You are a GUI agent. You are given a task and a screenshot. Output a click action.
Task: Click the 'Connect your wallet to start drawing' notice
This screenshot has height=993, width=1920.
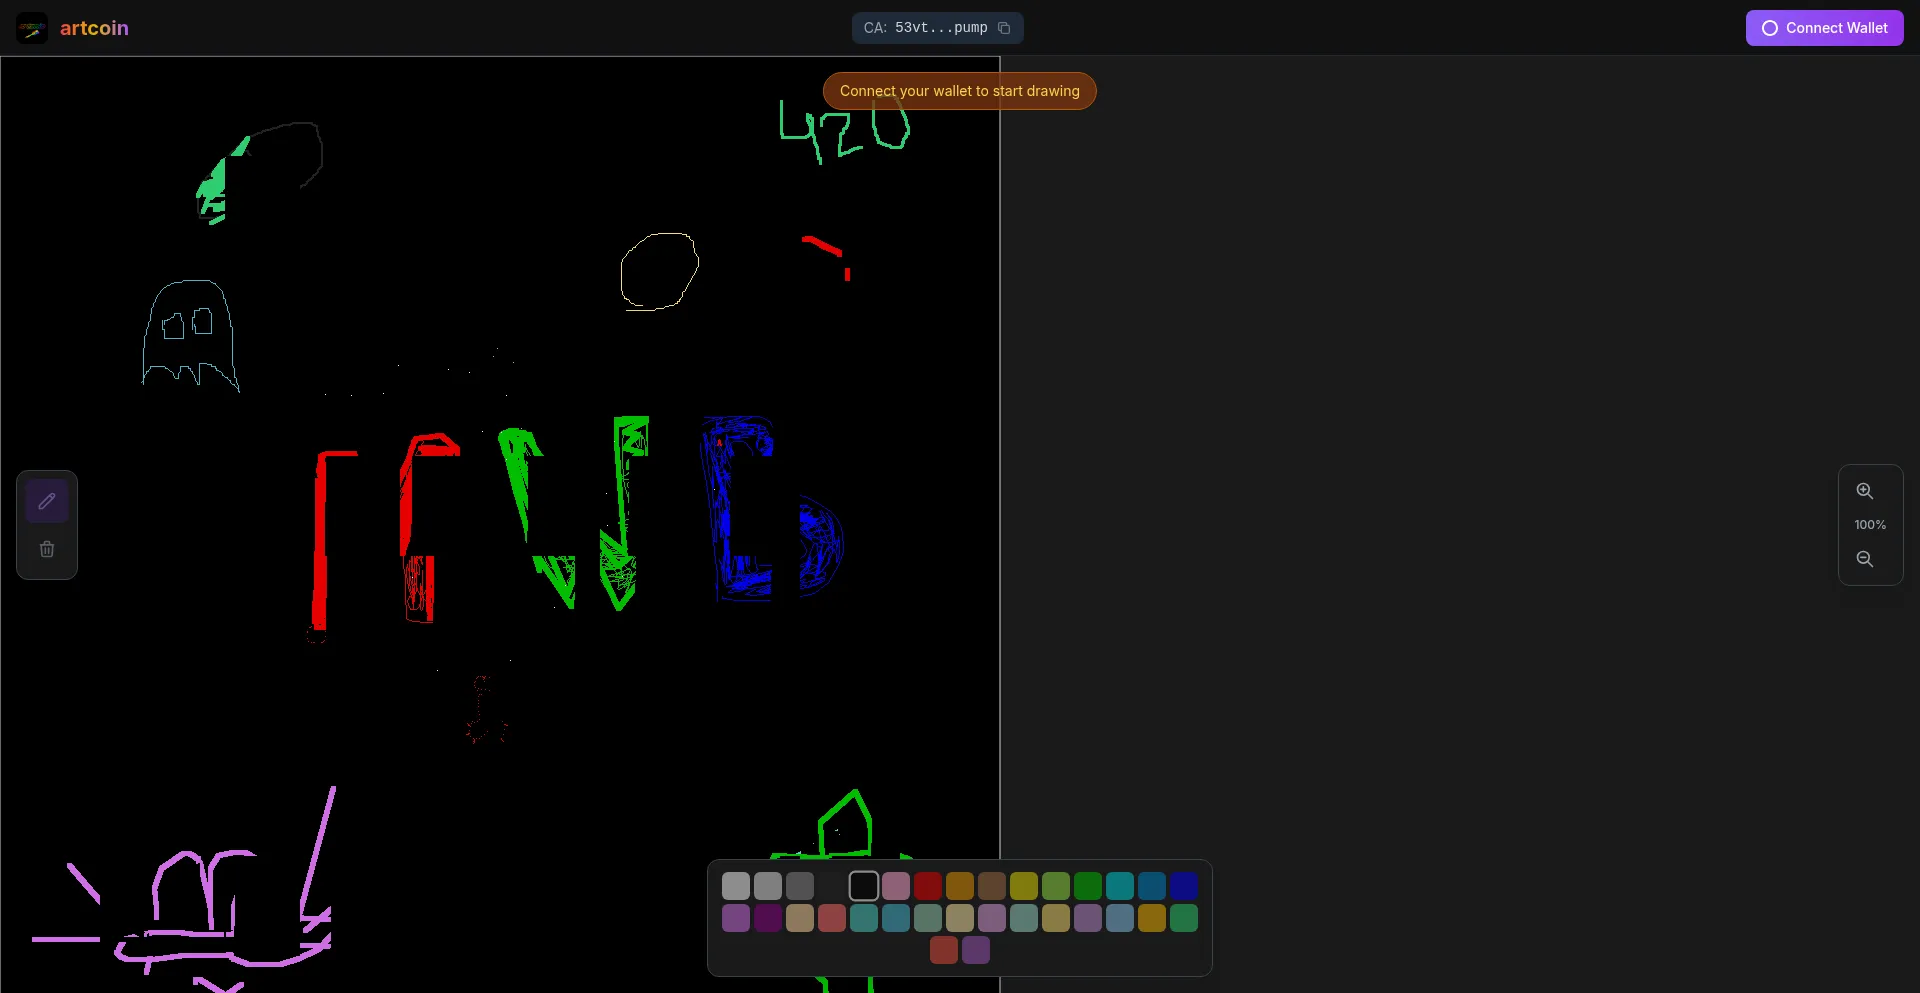[960, 91]
